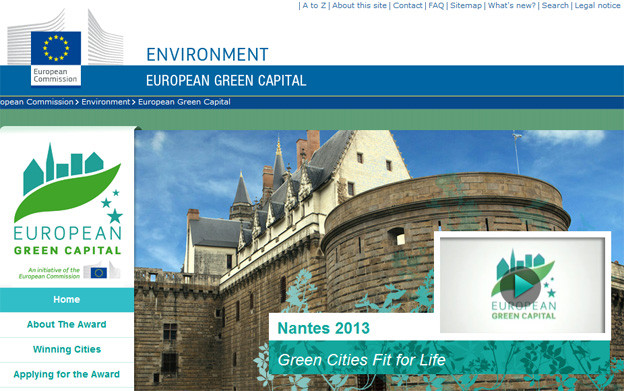This screenshot has height=391, width=624.
Task: Click the What's new? link
Action: pyautogui.click(x=512, y=6)
